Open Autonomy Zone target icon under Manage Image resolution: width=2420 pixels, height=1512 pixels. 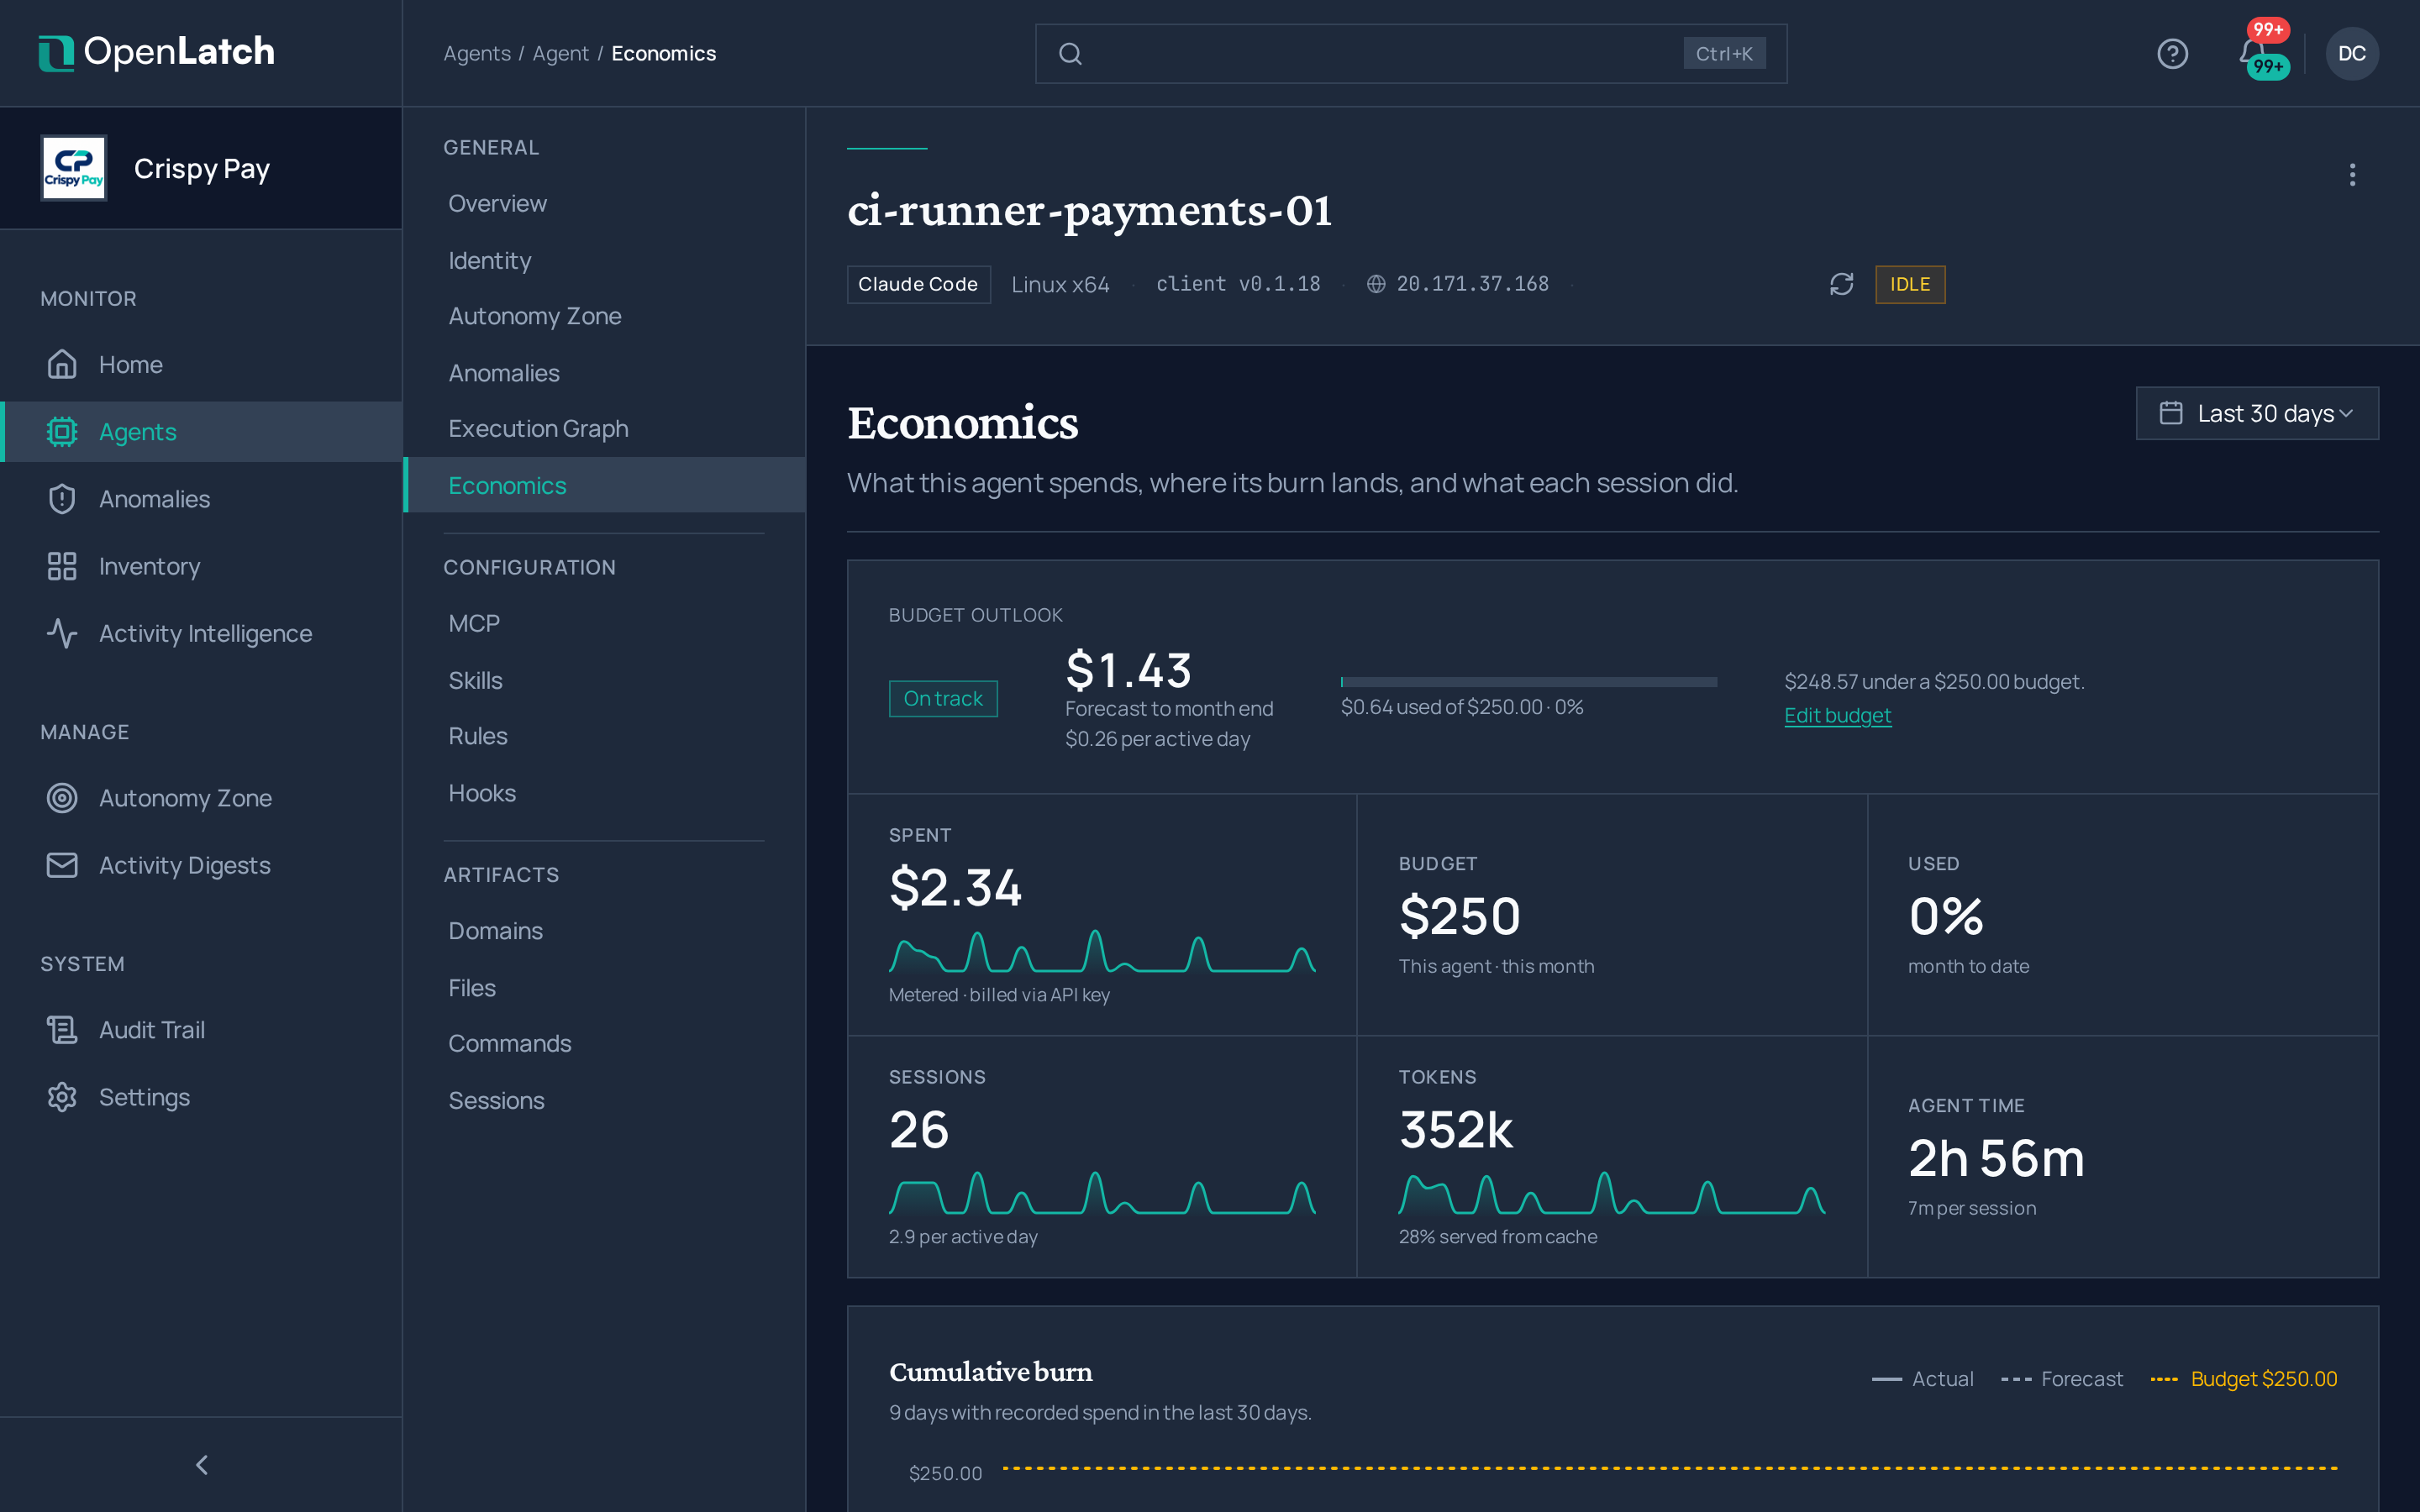pos(62,798)
